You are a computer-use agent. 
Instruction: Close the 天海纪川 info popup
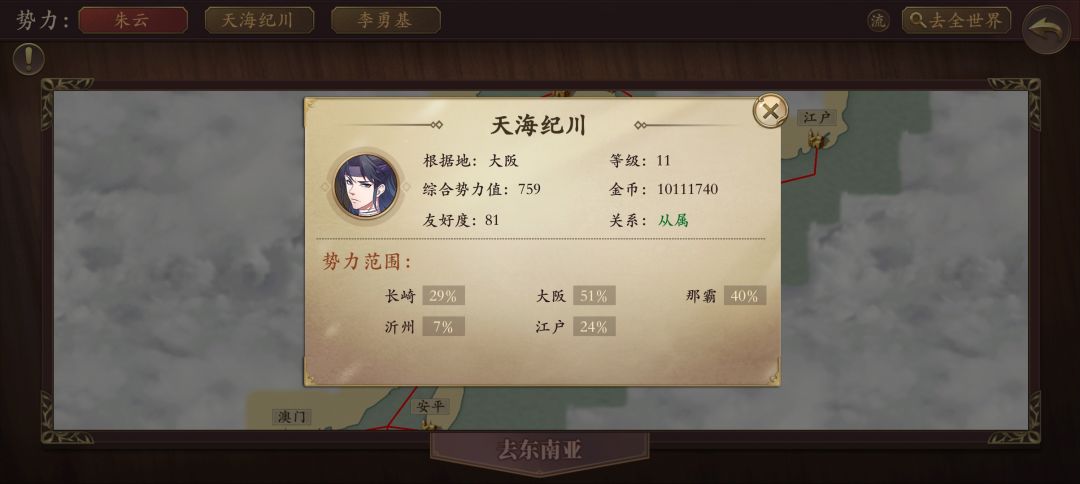tap(770, 111)
